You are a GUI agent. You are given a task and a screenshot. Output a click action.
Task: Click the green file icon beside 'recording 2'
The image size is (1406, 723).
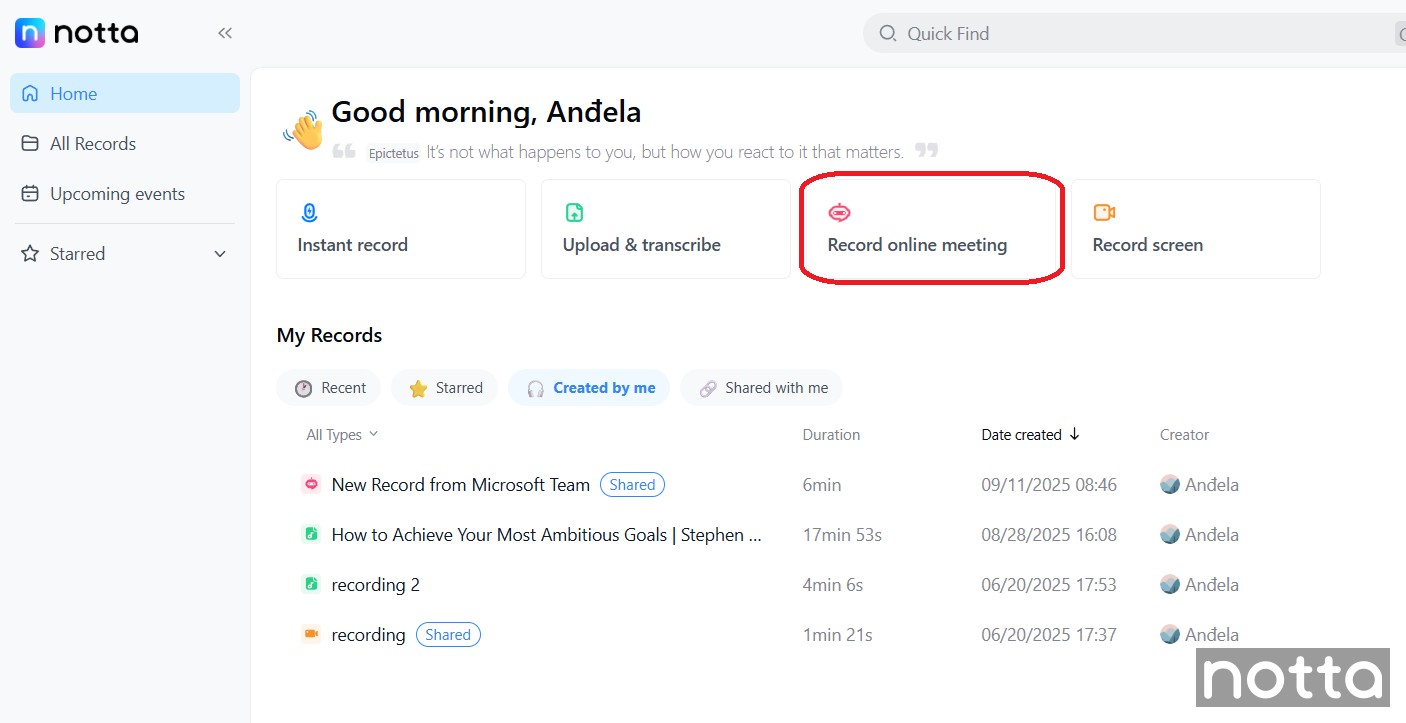311,584
